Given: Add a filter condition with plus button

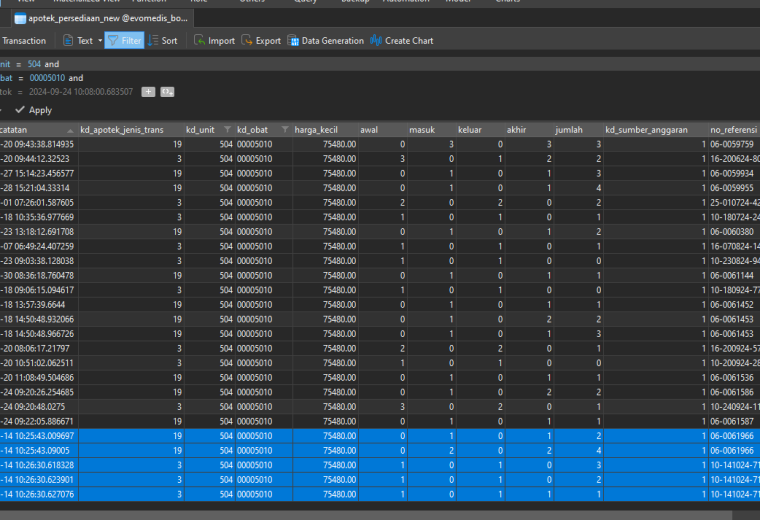Looking at the screenshot, I should [148, 92].
